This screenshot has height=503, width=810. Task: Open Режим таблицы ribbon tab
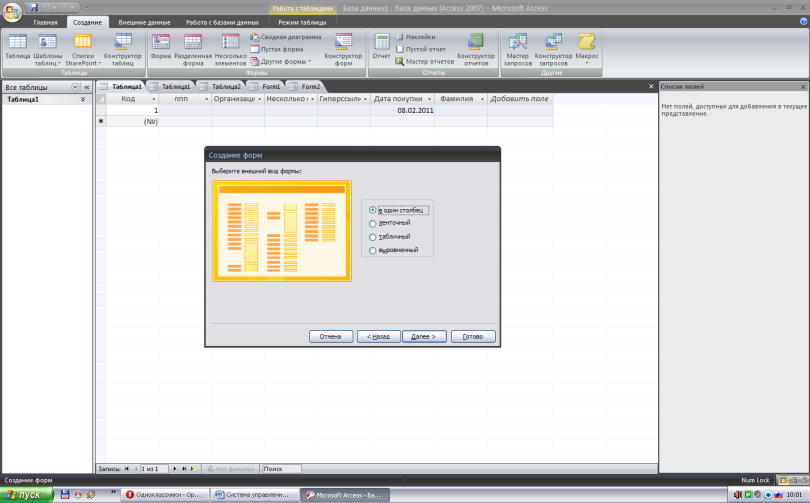click(x=302, y=23)
